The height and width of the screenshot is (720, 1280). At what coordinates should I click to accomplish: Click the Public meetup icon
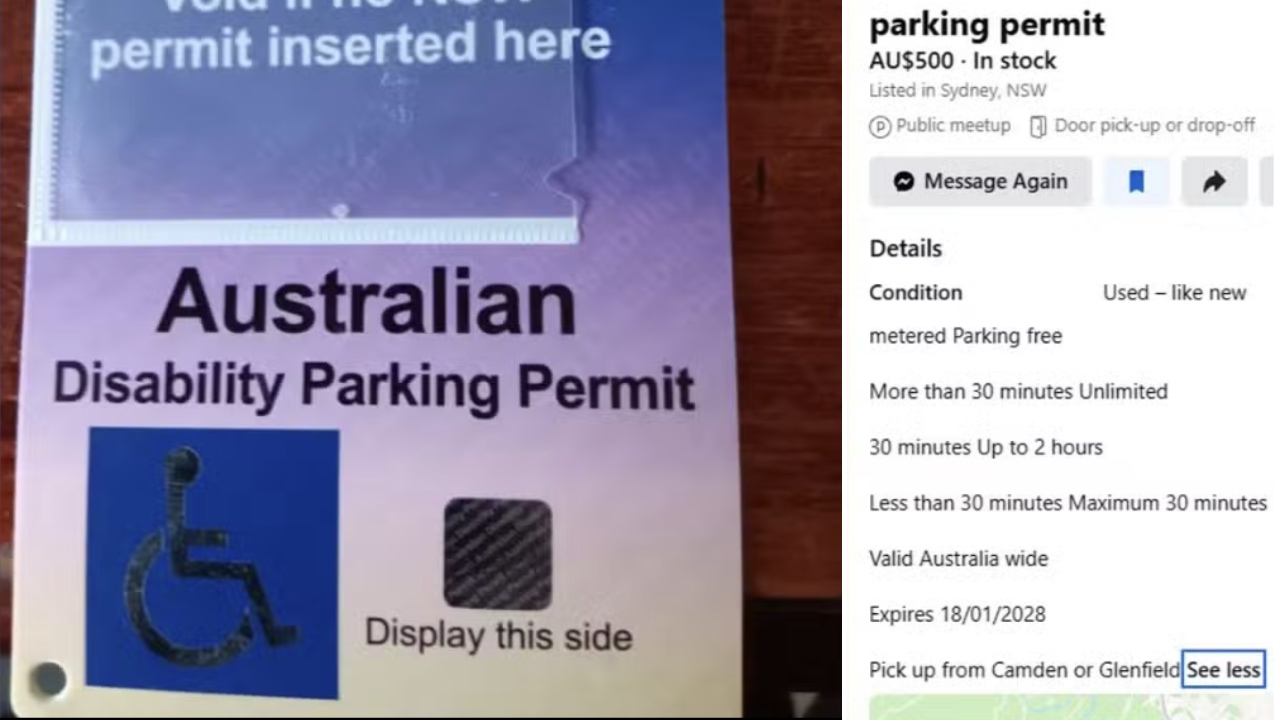coord(880,126)
